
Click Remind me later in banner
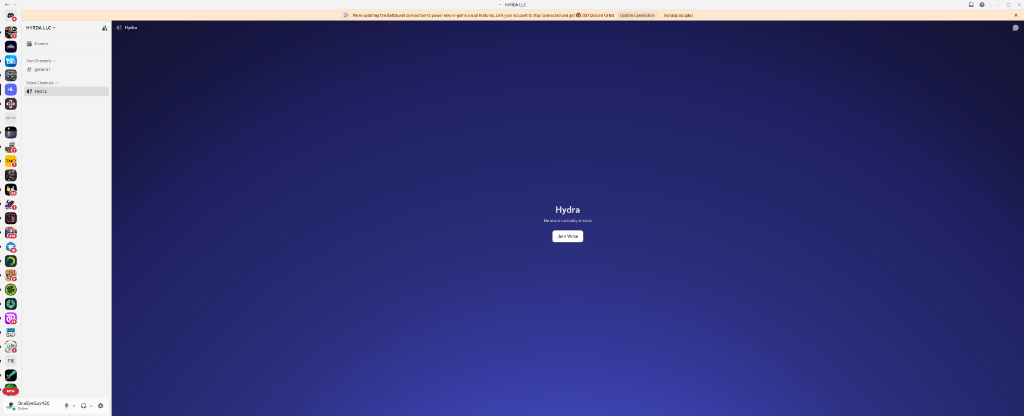coord(678,15)
